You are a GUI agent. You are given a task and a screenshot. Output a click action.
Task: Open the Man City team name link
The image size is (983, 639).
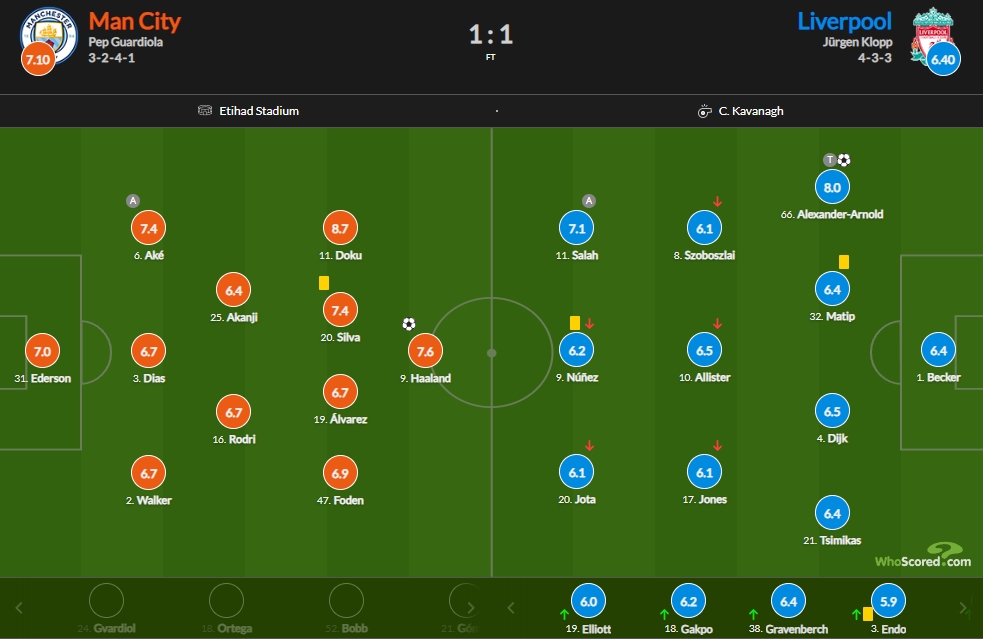(x=135, y=21)
